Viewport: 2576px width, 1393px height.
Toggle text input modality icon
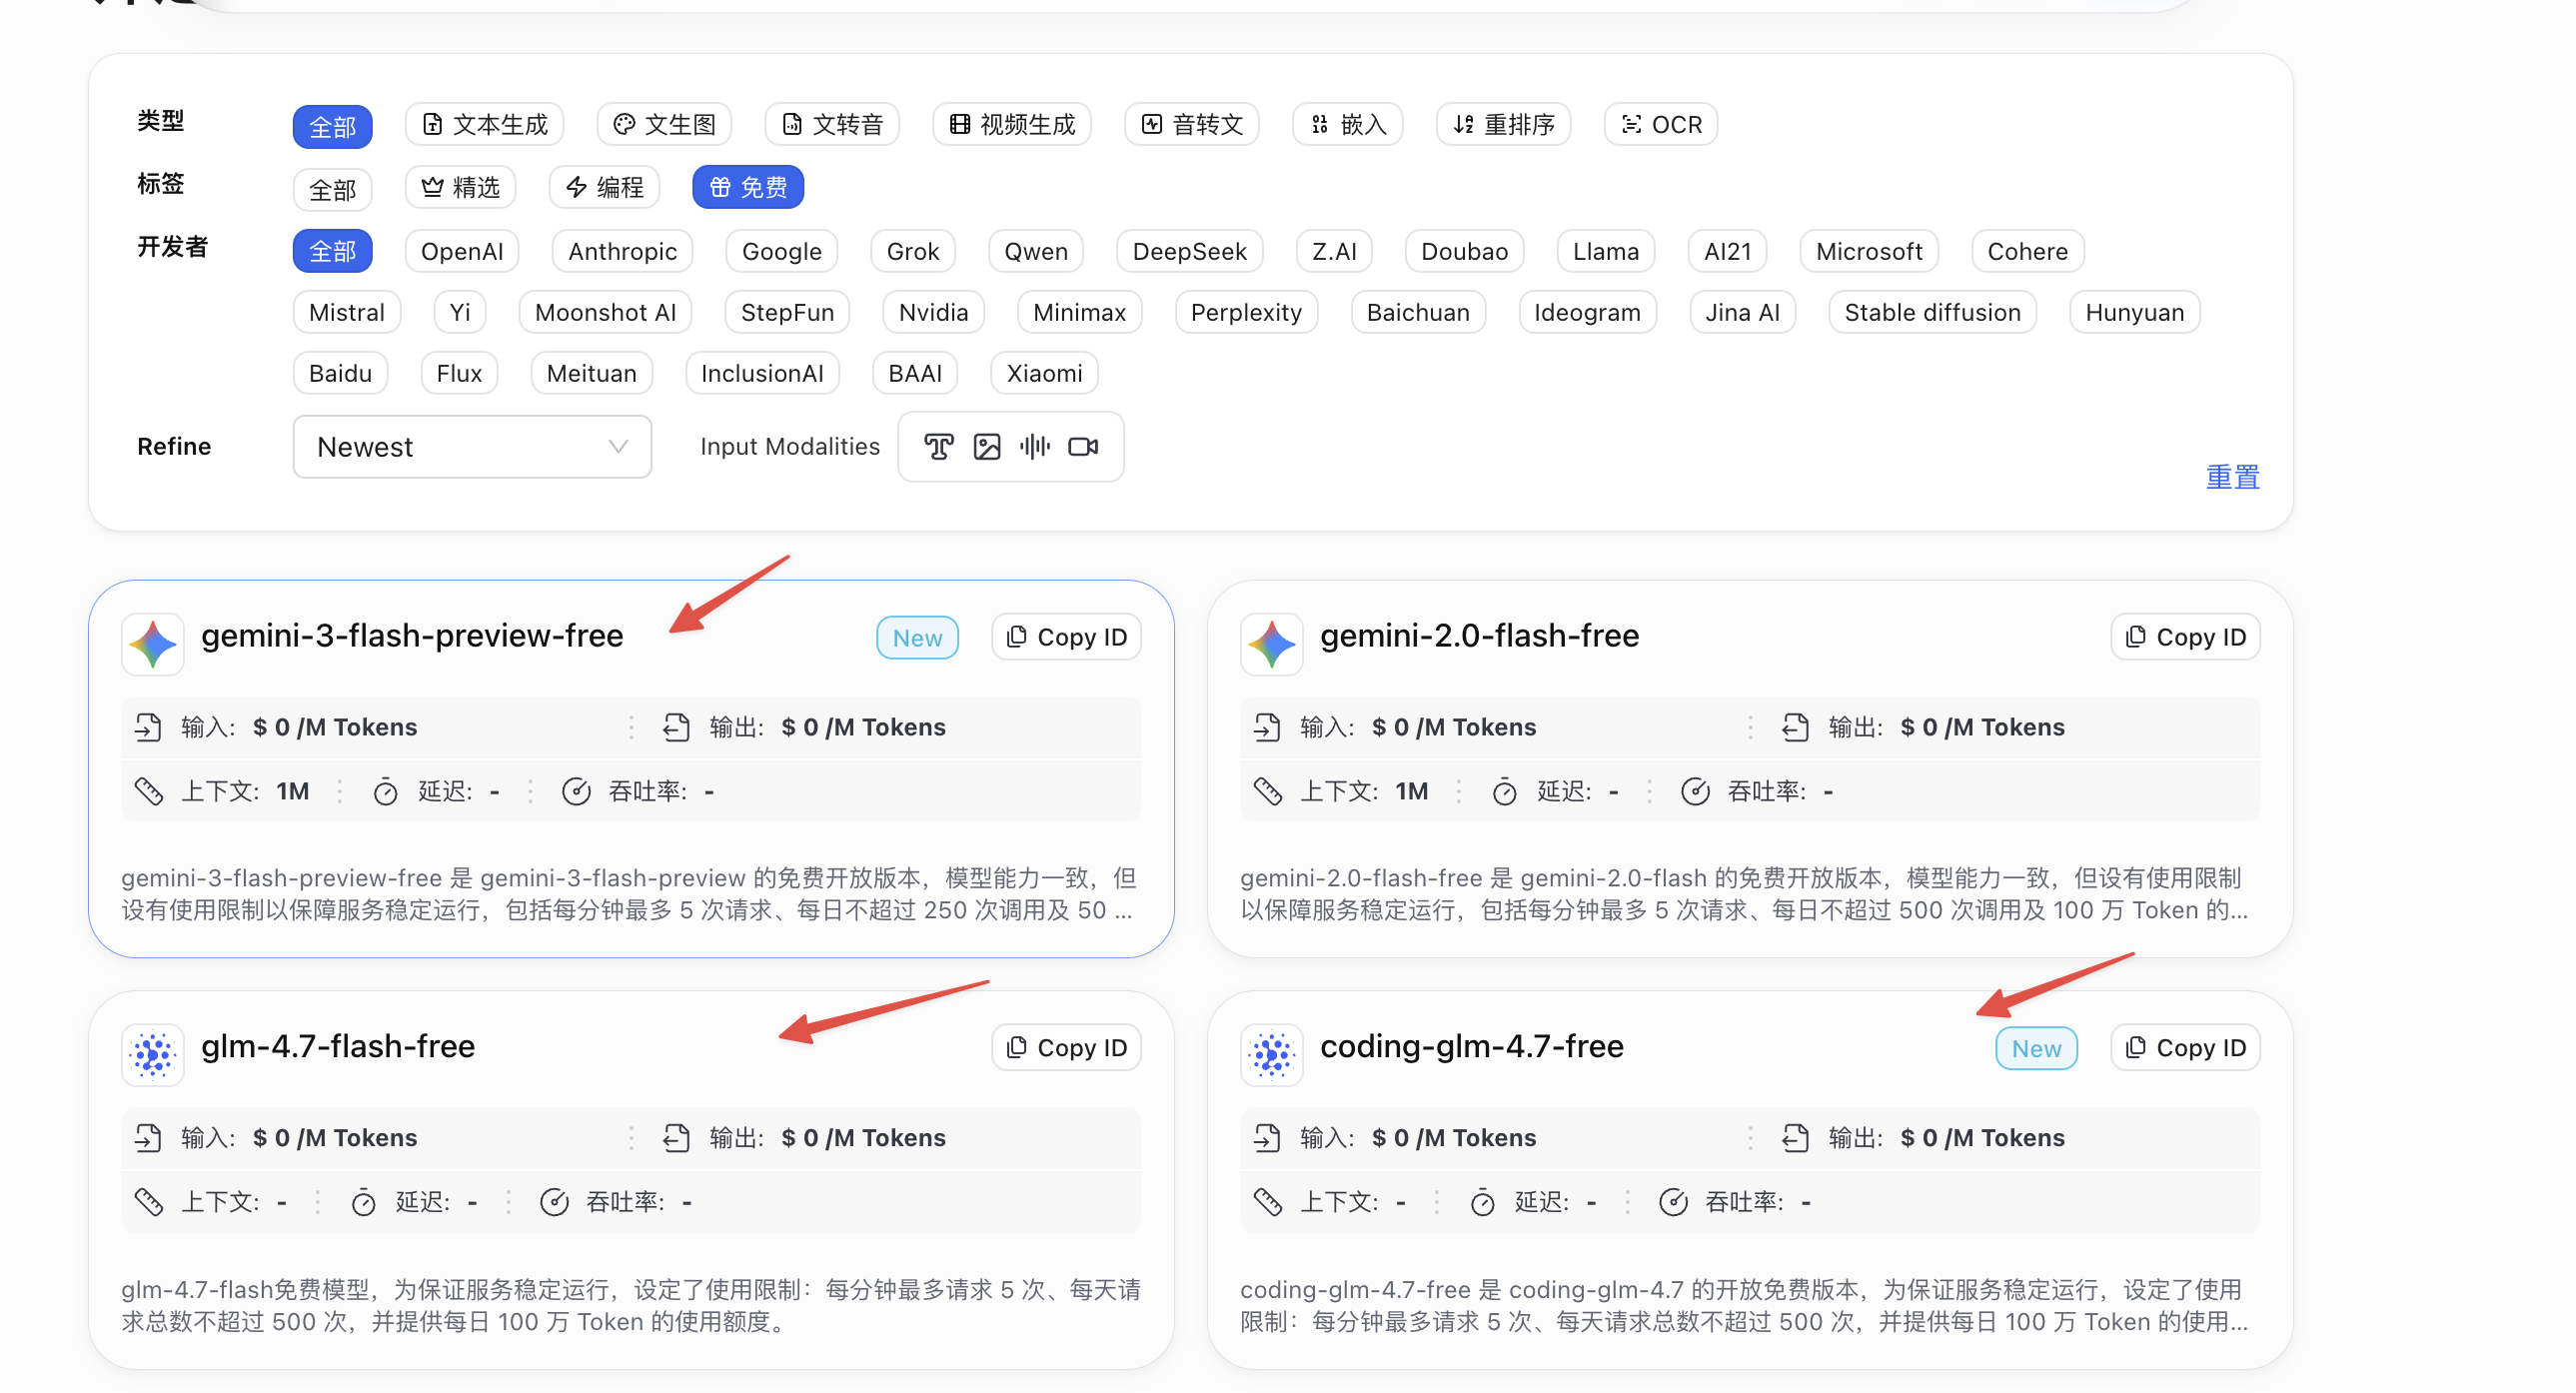coord(938,446)
